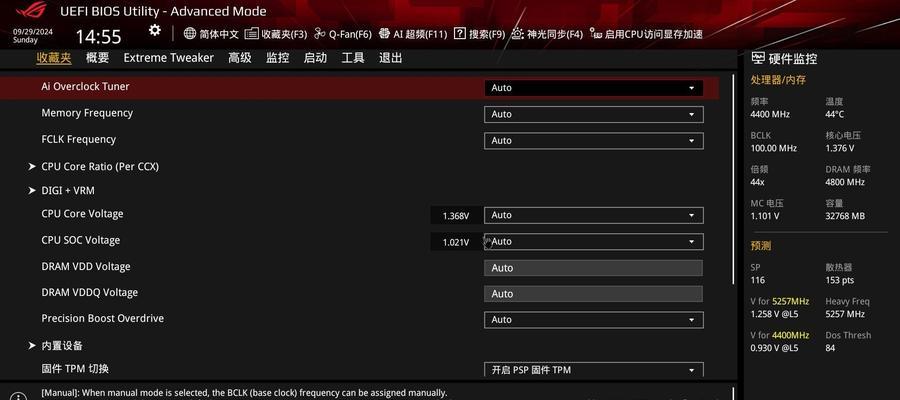Click the 09/29/2024 date display
Image resolution: width=900 pixels, height=400 pixels.
pyautogui.click(x=33, y=32)
